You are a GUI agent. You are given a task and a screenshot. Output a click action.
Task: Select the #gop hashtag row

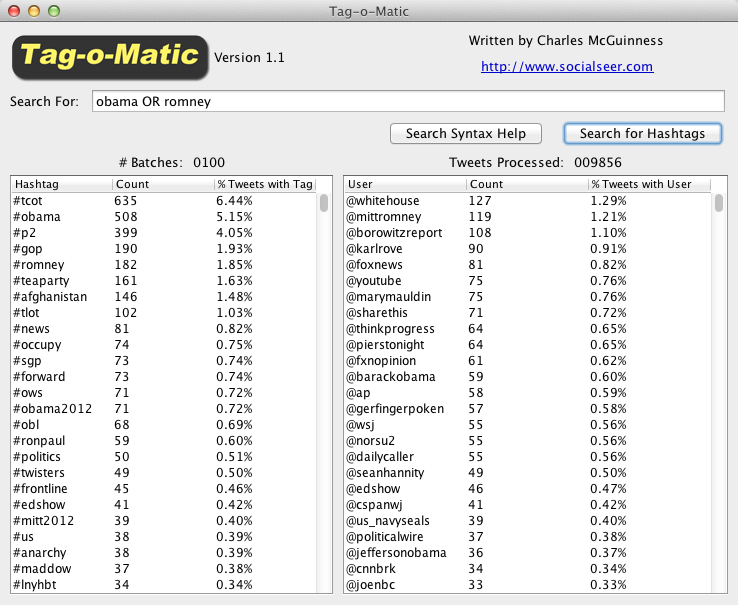(x=164, y=249)
